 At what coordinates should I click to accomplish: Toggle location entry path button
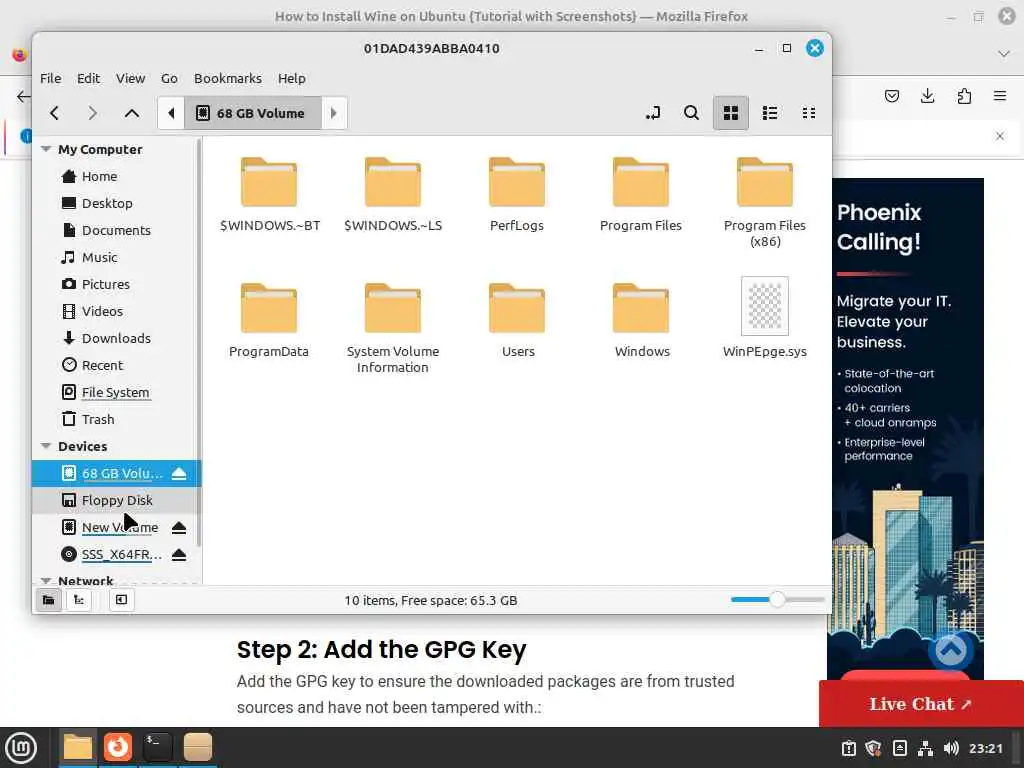pyautogui.click(x=652, y=113)
